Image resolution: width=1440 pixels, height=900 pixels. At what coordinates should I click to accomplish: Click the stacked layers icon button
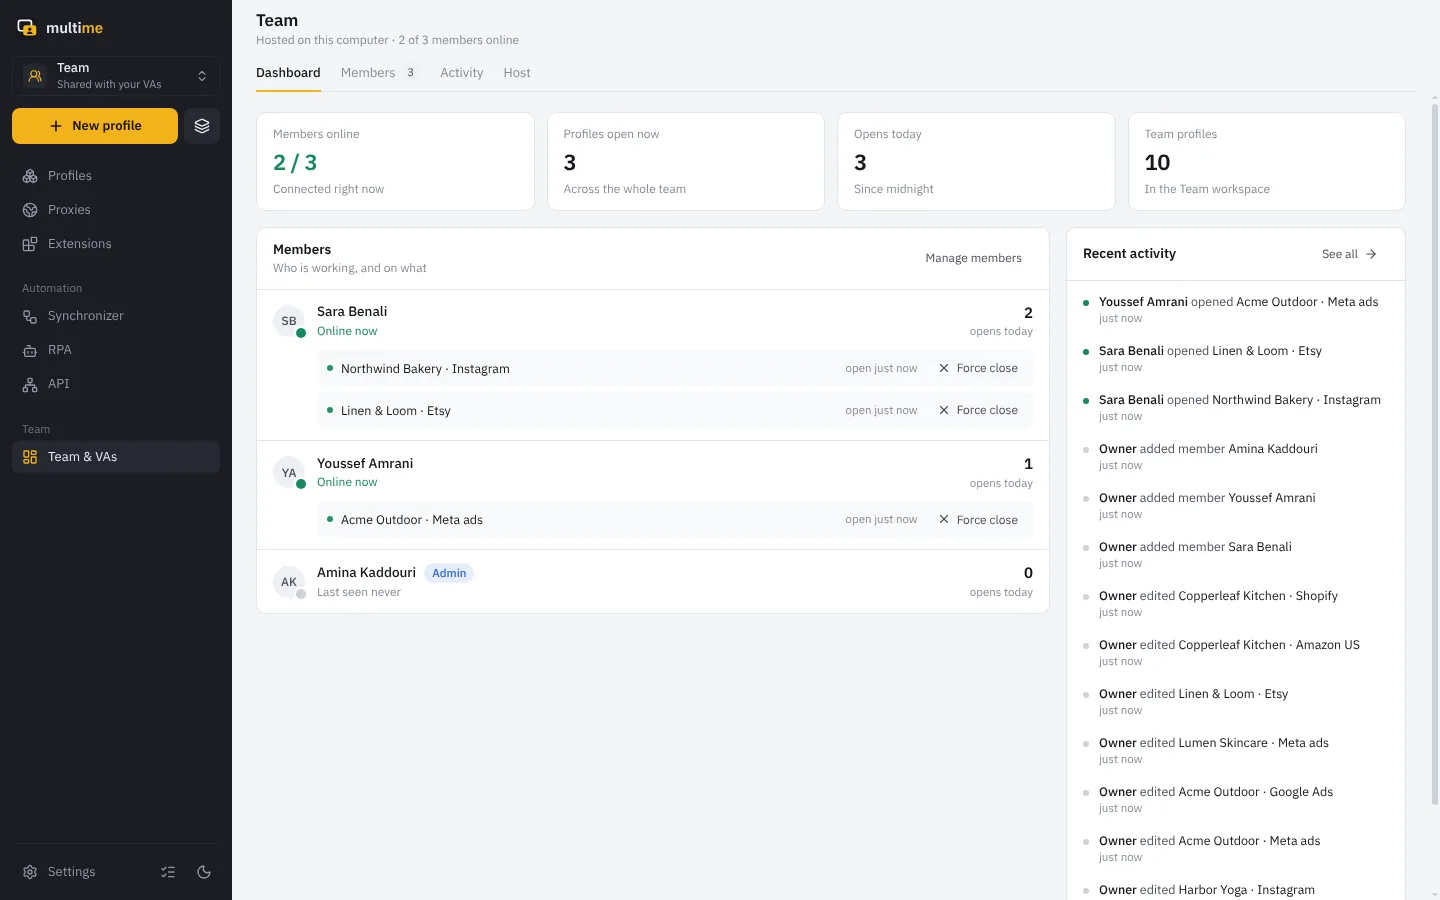(202, 126)
